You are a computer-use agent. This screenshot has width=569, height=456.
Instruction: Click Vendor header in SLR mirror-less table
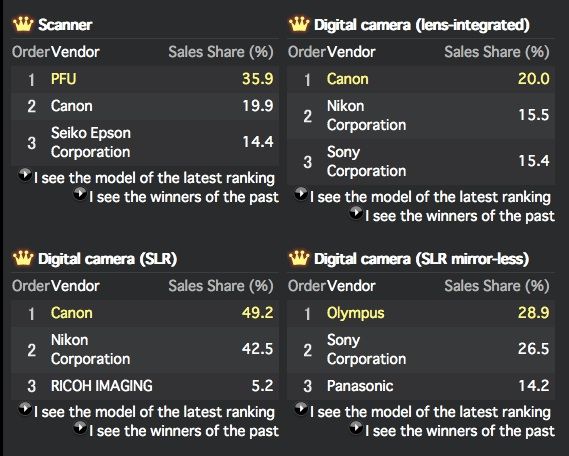[x=351, y=286]
